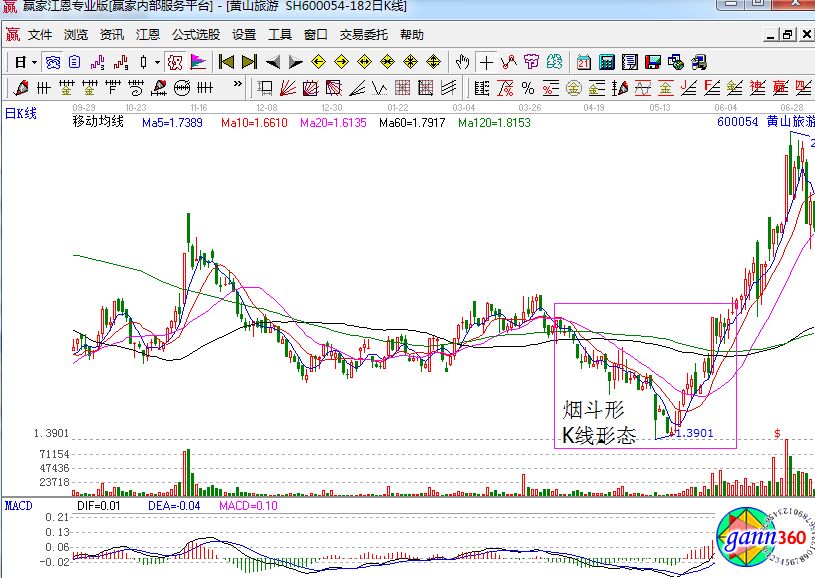
Task: Select the crosshair cursor tool
Action: tap(485, 61)
